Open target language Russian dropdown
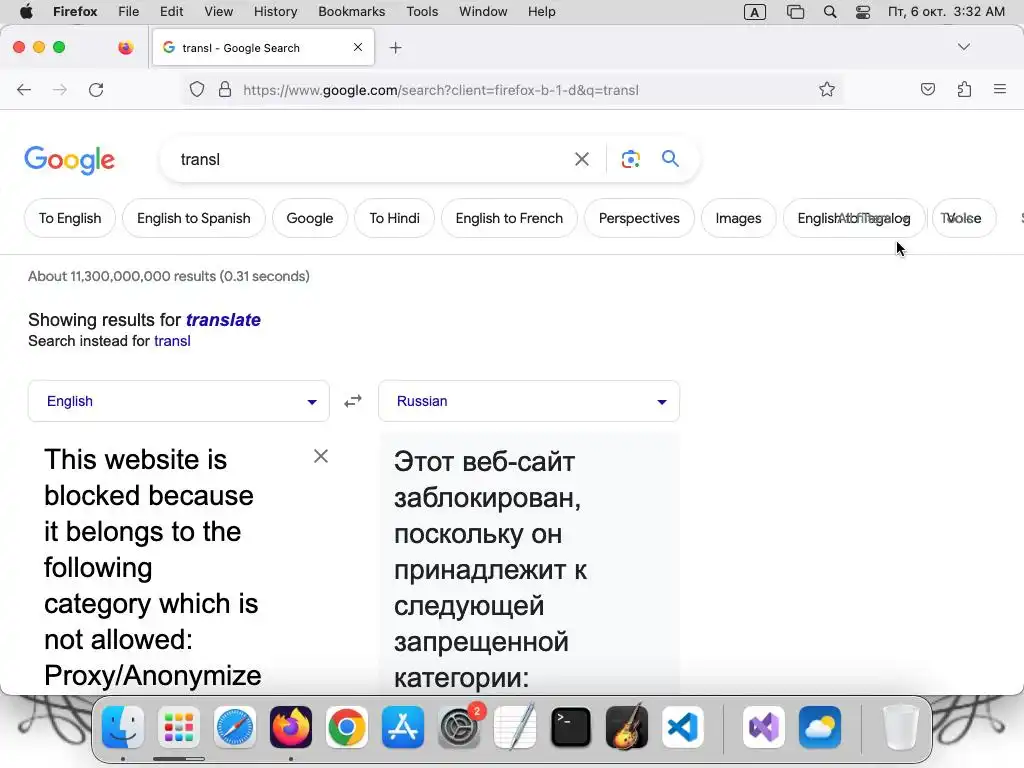 tap(529, 401)
